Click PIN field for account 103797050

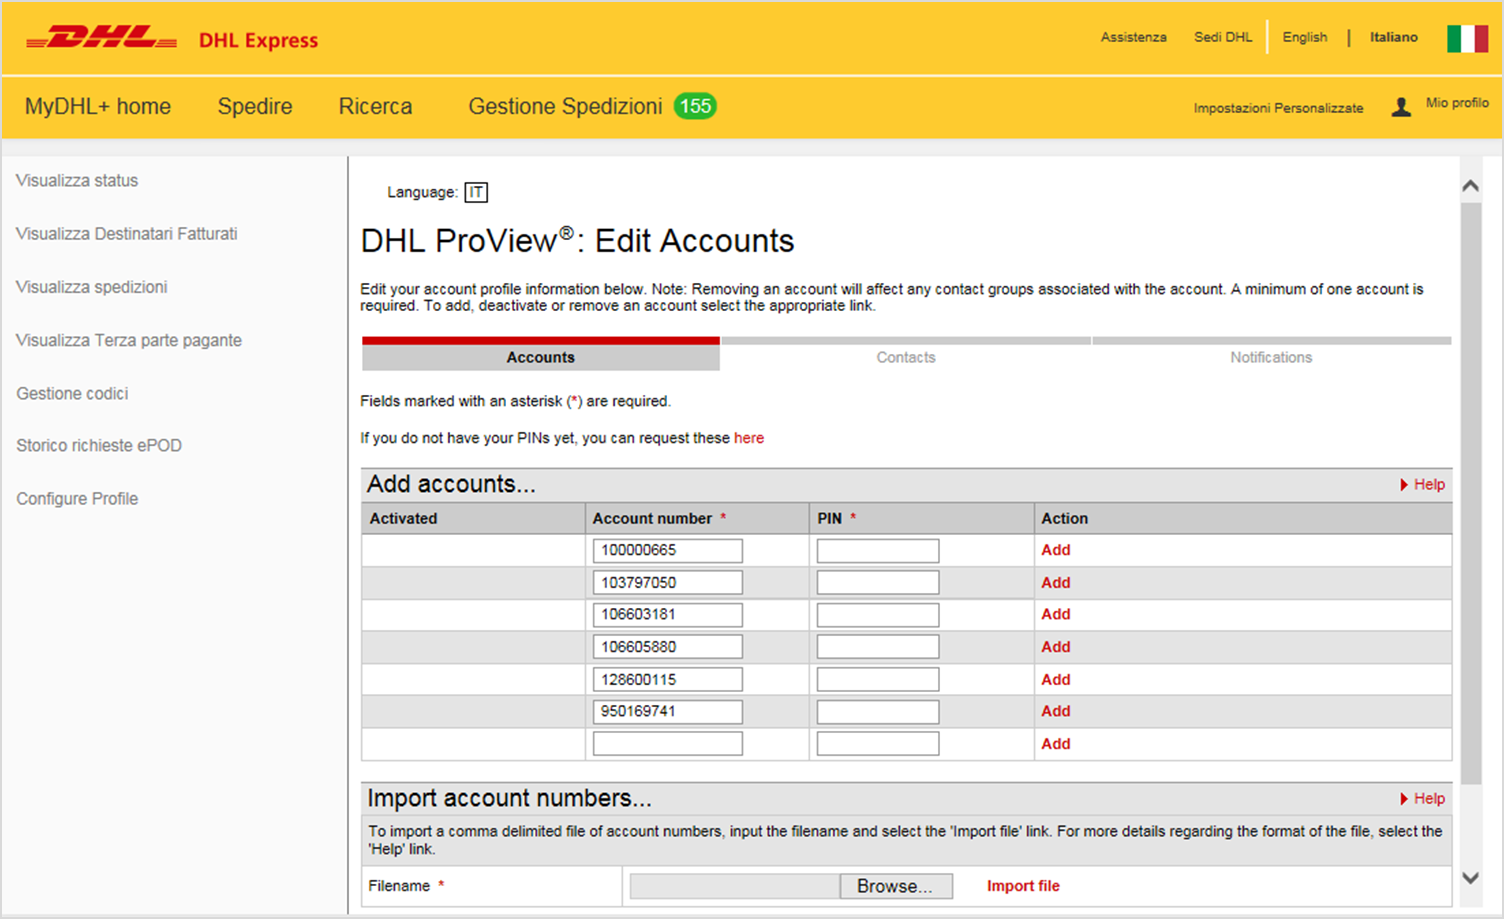point(878,582)
